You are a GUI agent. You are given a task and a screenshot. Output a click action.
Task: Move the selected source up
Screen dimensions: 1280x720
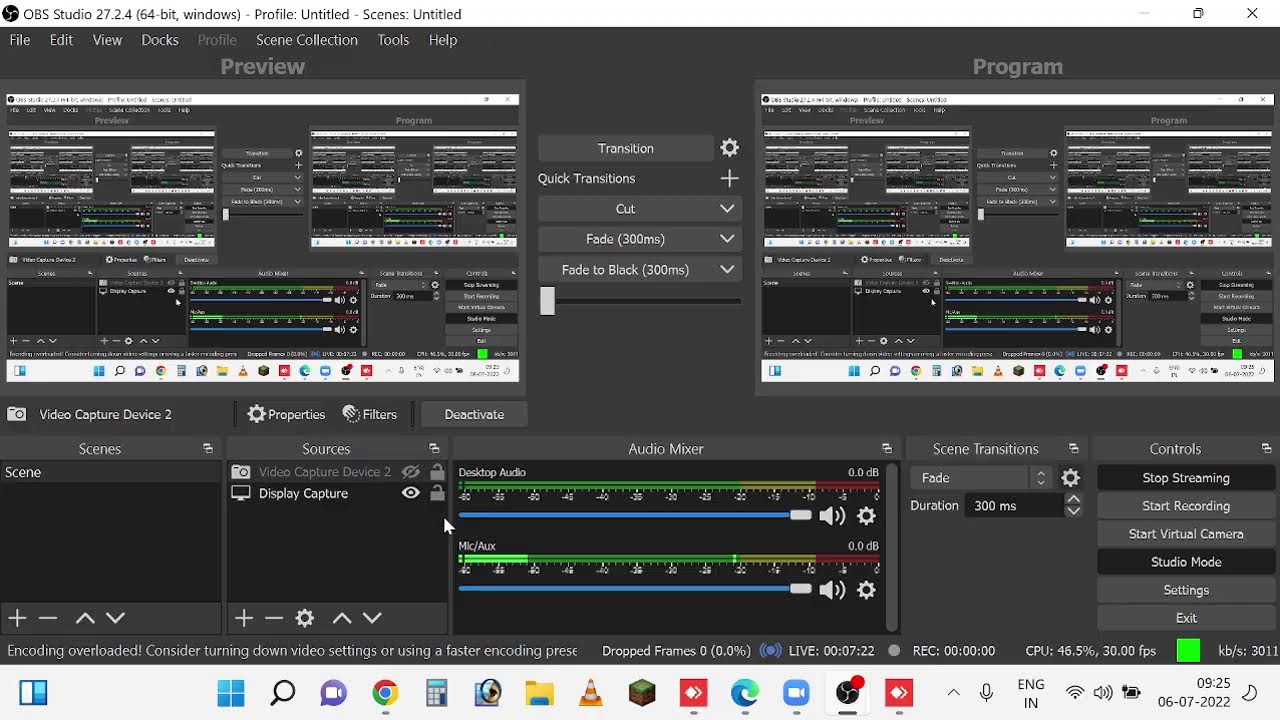(342, 618)
